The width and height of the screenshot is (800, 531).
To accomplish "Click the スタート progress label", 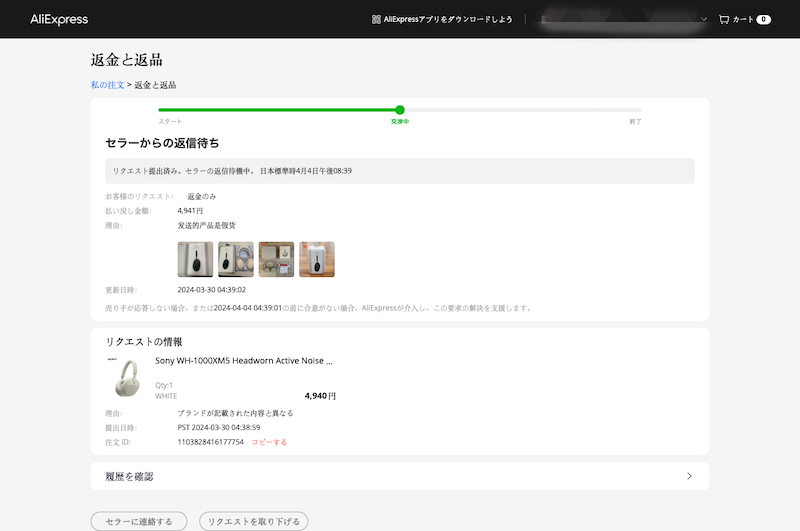I will click(170, 121).
